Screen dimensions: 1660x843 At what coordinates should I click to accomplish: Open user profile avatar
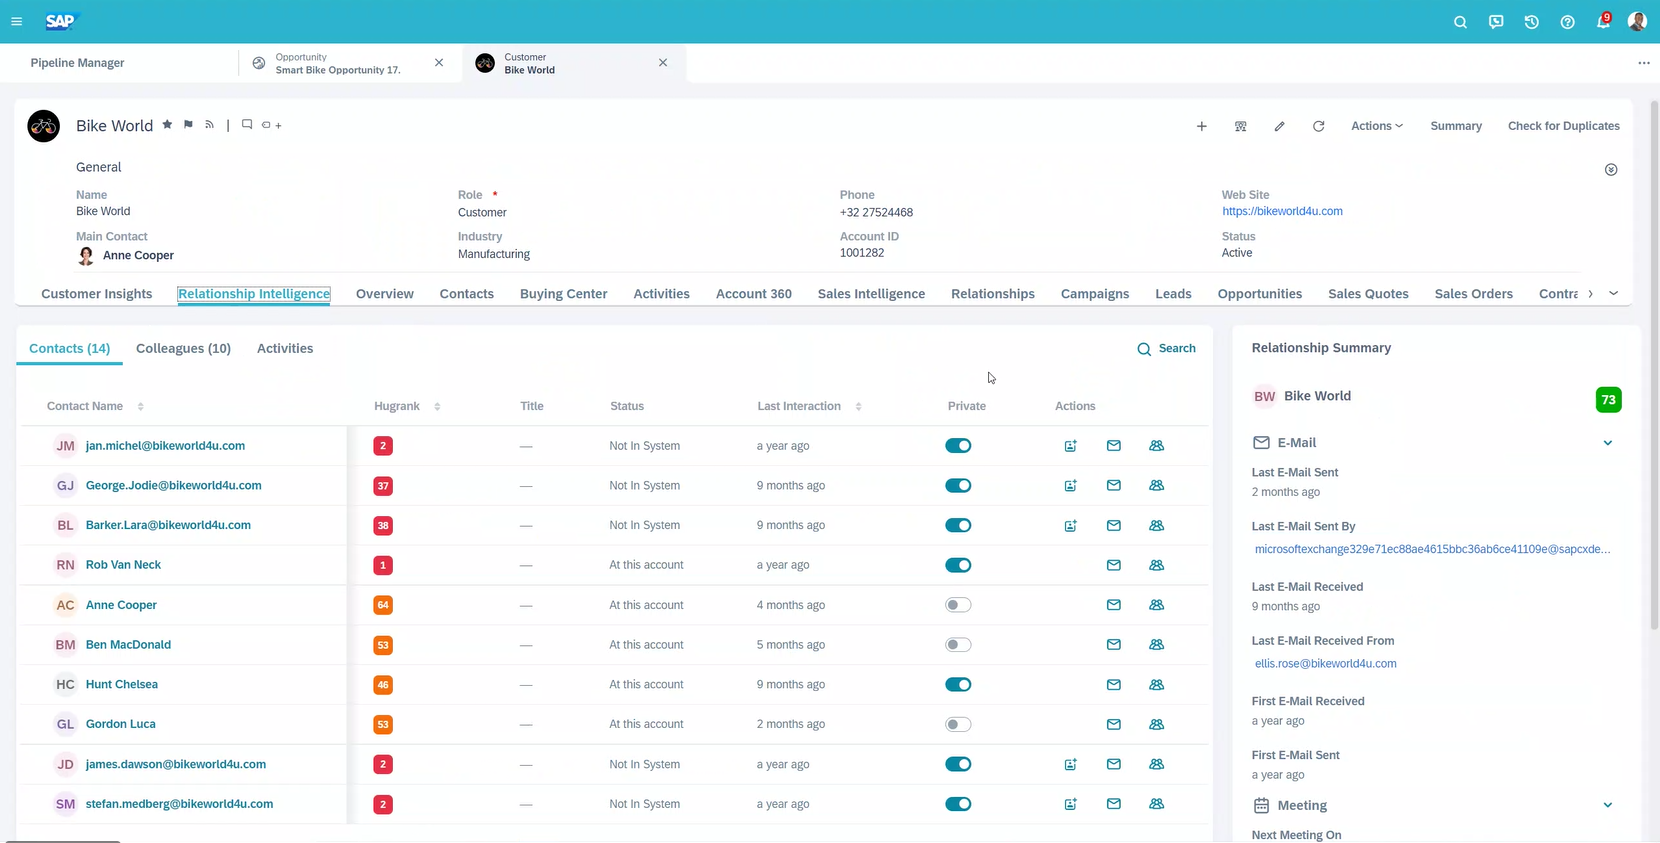click(x=1637, y=21)
